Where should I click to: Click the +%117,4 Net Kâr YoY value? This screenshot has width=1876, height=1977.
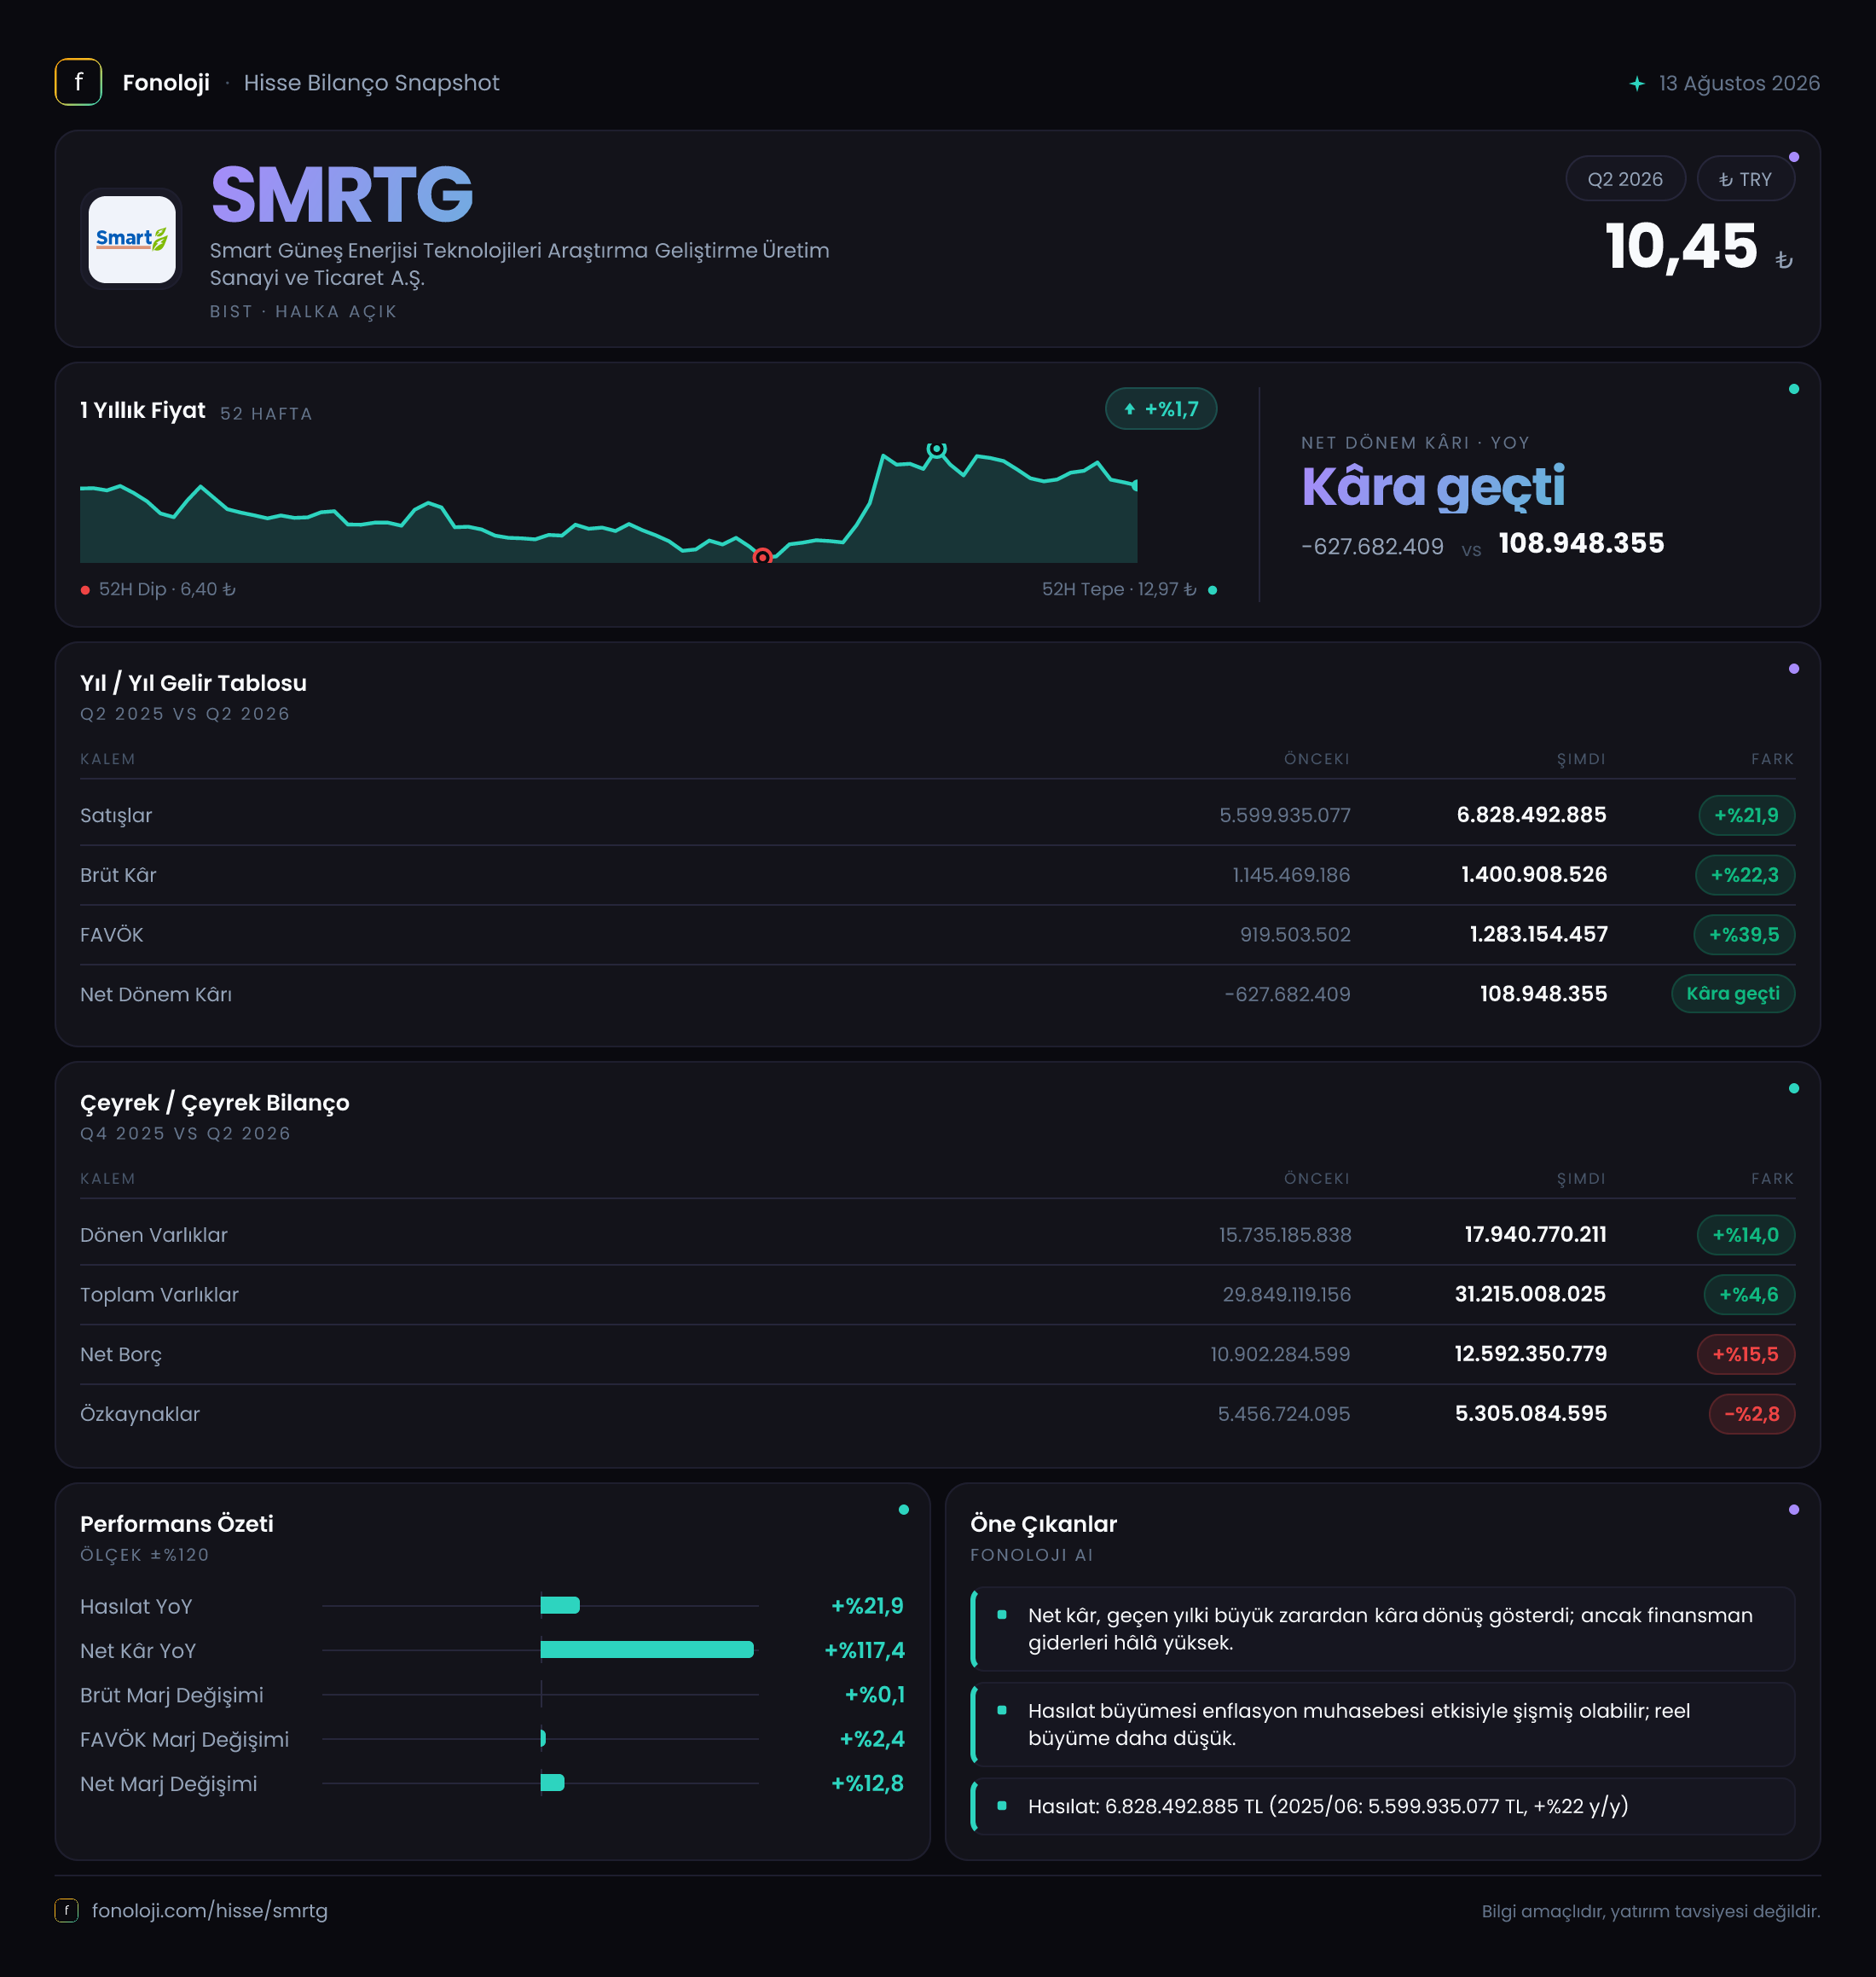864,1650
